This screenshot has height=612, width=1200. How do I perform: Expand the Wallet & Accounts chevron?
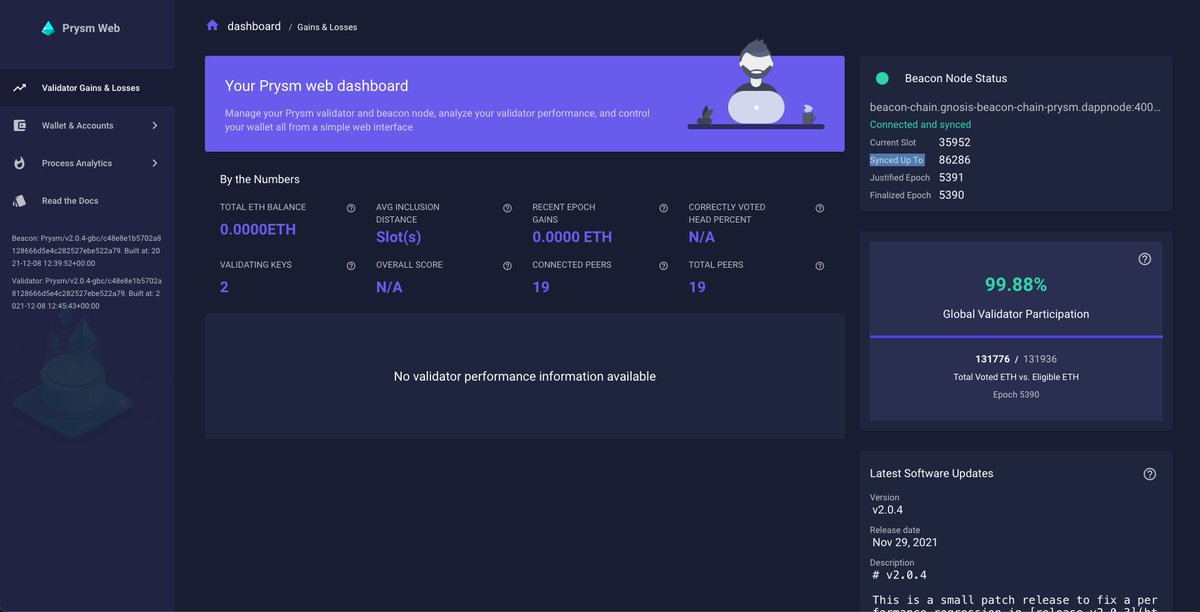(155, 125)
